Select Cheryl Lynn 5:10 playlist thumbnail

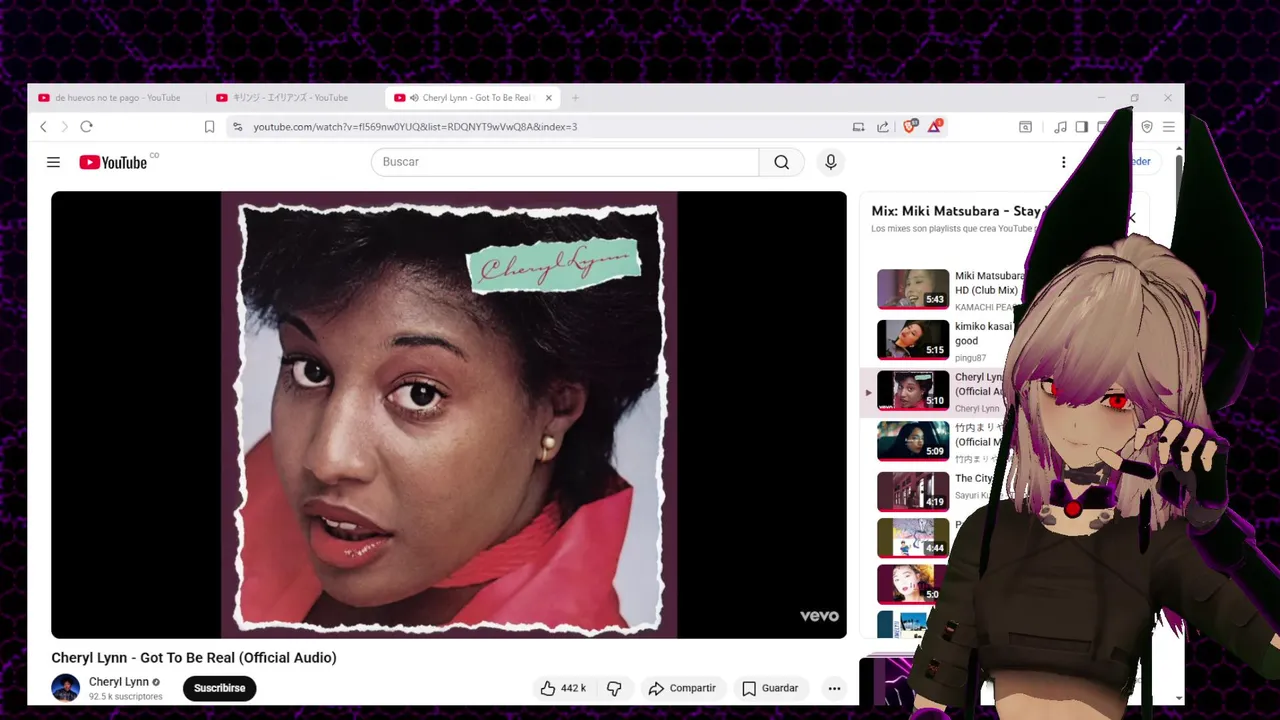pos(913,390)
